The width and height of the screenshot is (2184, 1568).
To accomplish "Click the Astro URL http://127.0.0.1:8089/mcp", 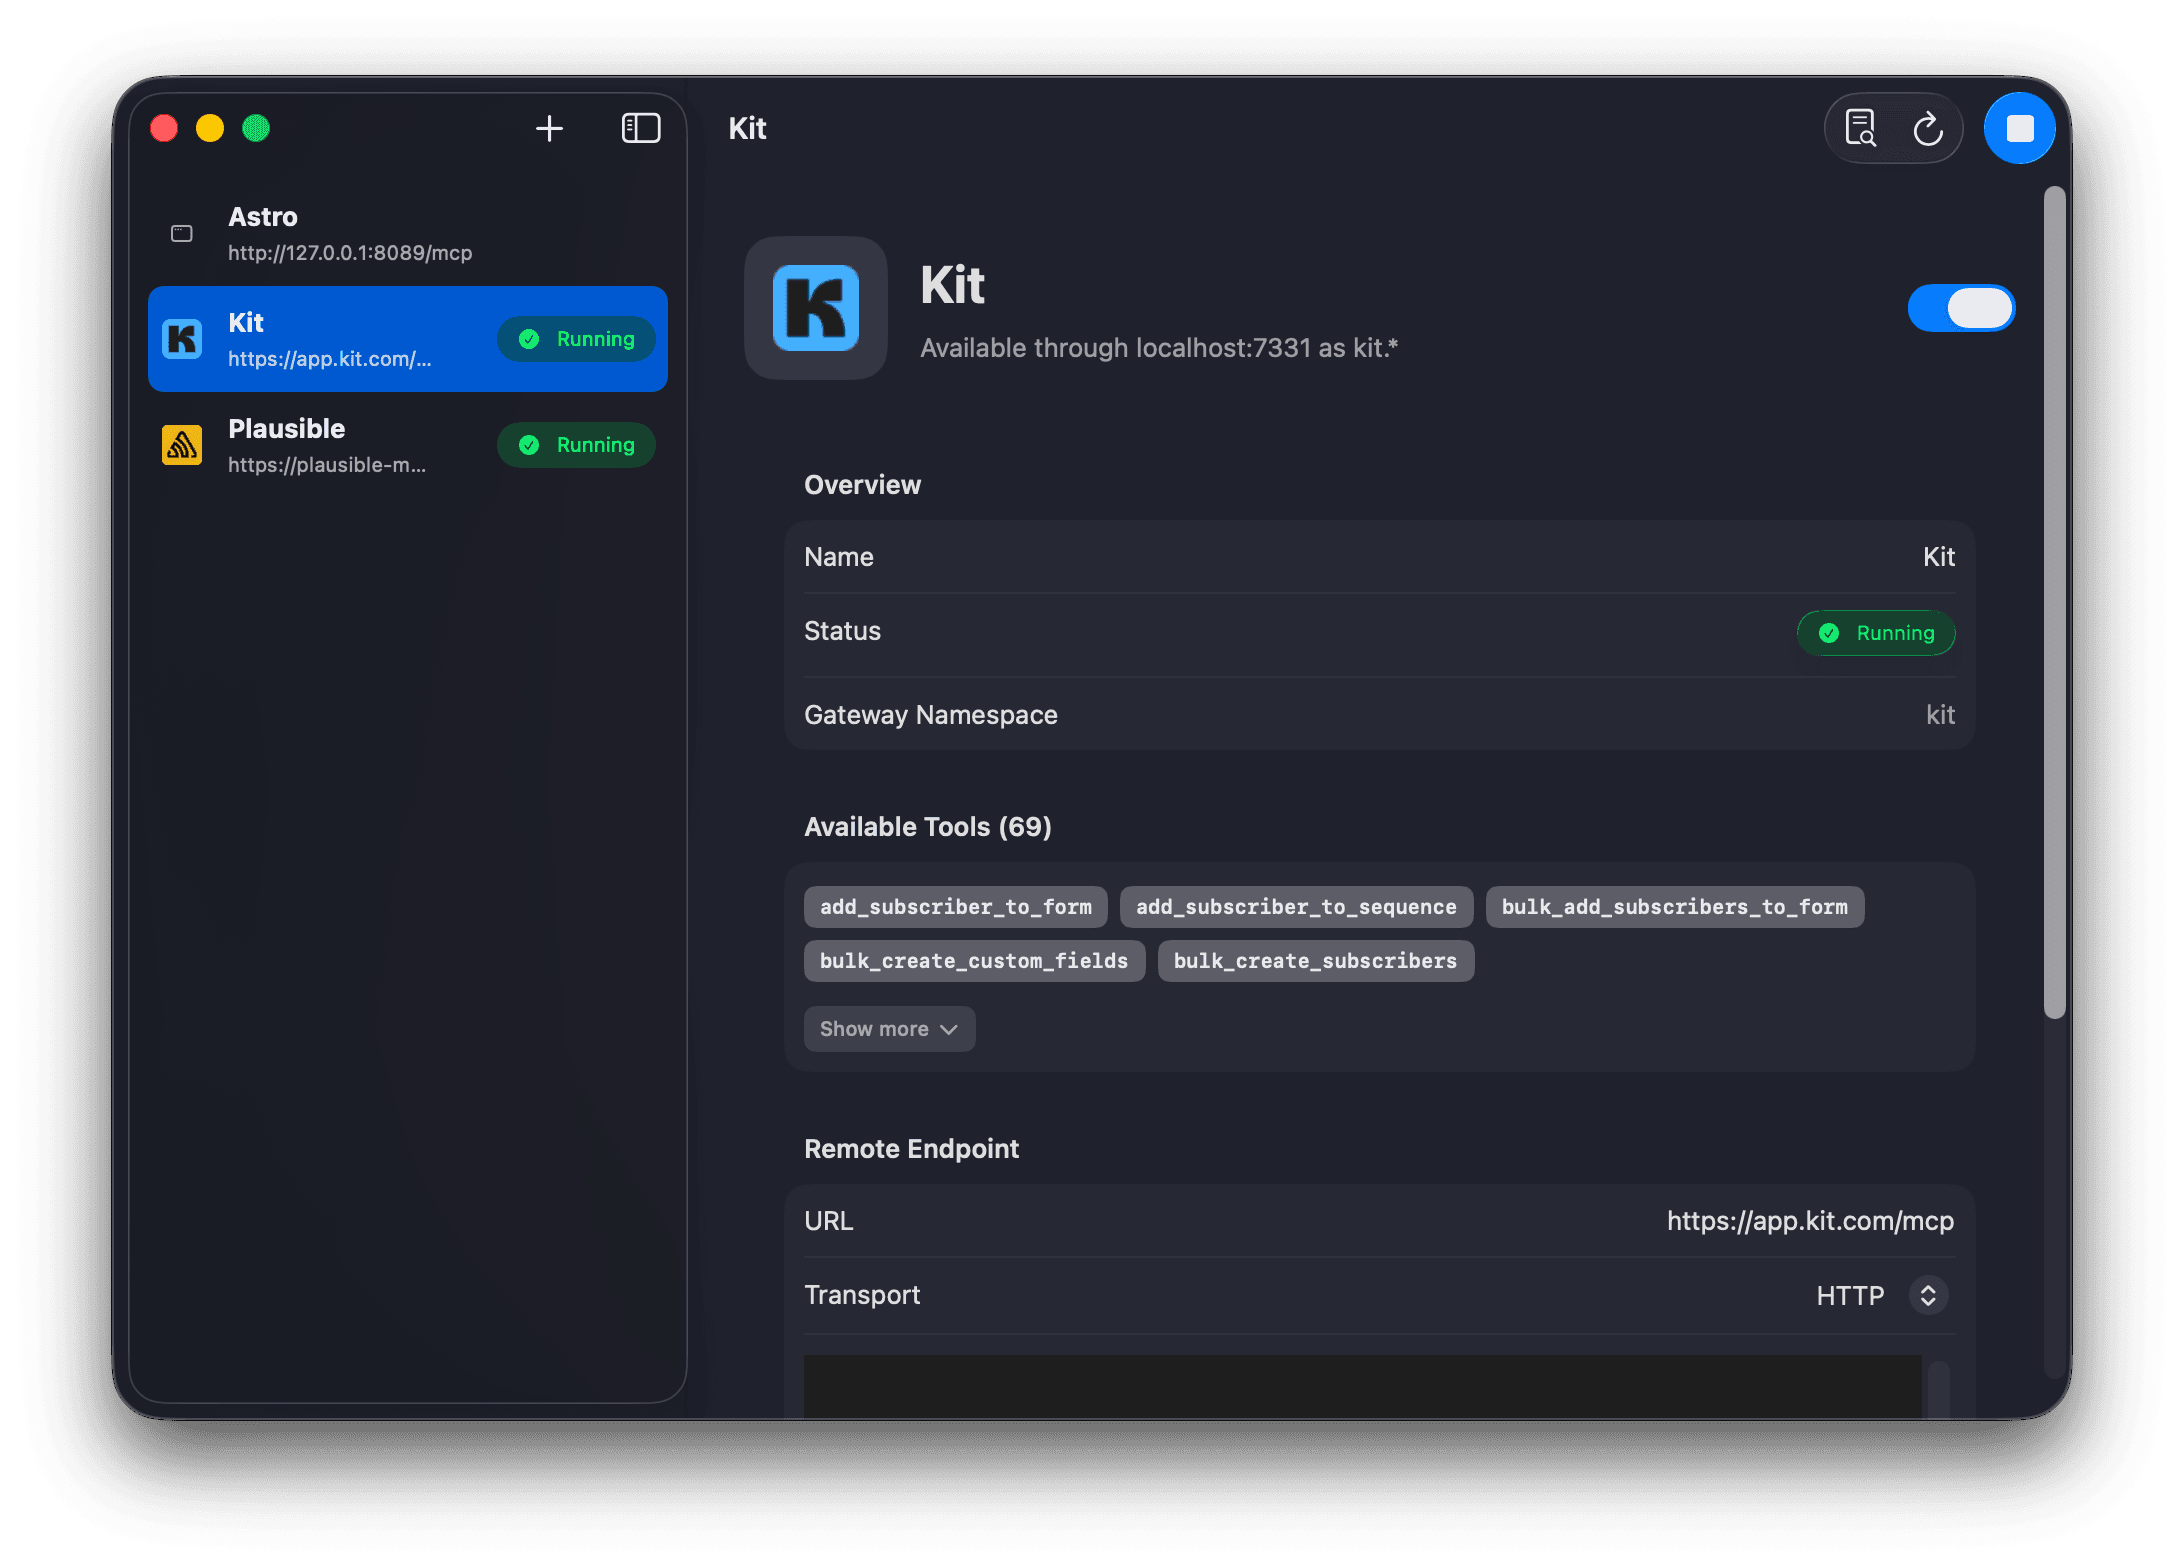I will coord(350,253).
